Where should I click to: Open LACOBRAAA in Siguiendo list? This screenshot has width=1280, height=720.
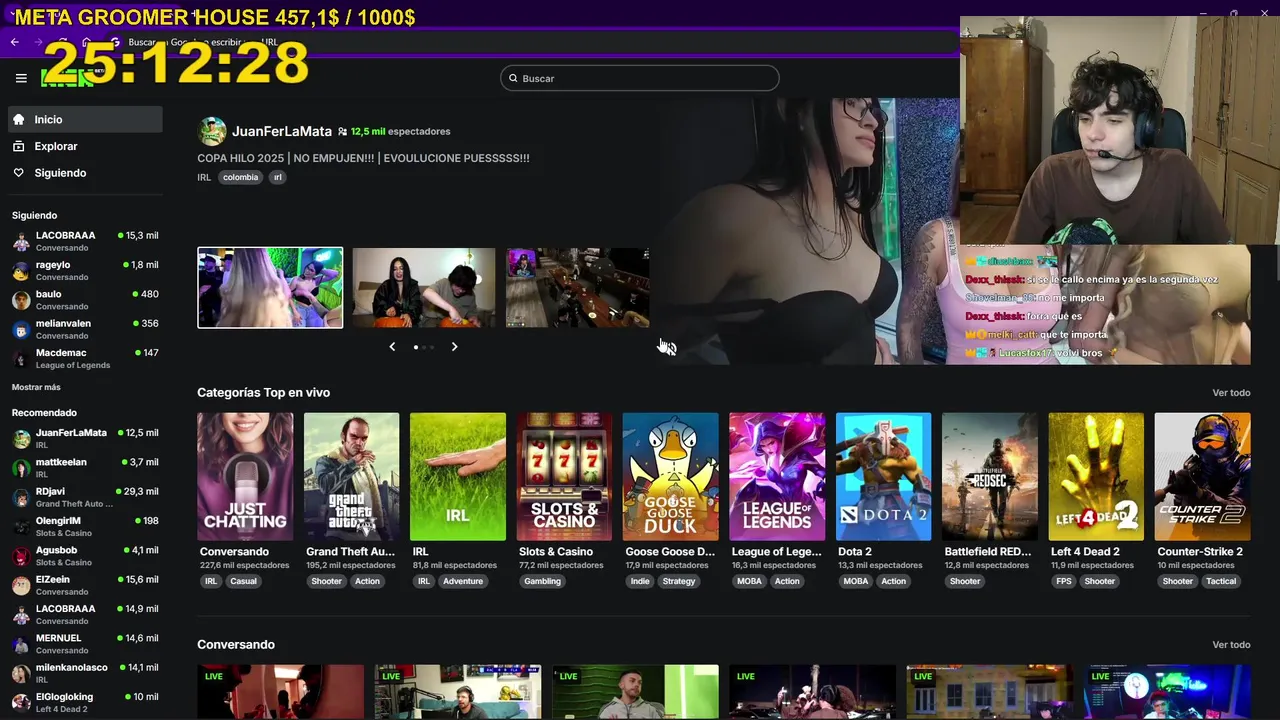click(85, 241)
